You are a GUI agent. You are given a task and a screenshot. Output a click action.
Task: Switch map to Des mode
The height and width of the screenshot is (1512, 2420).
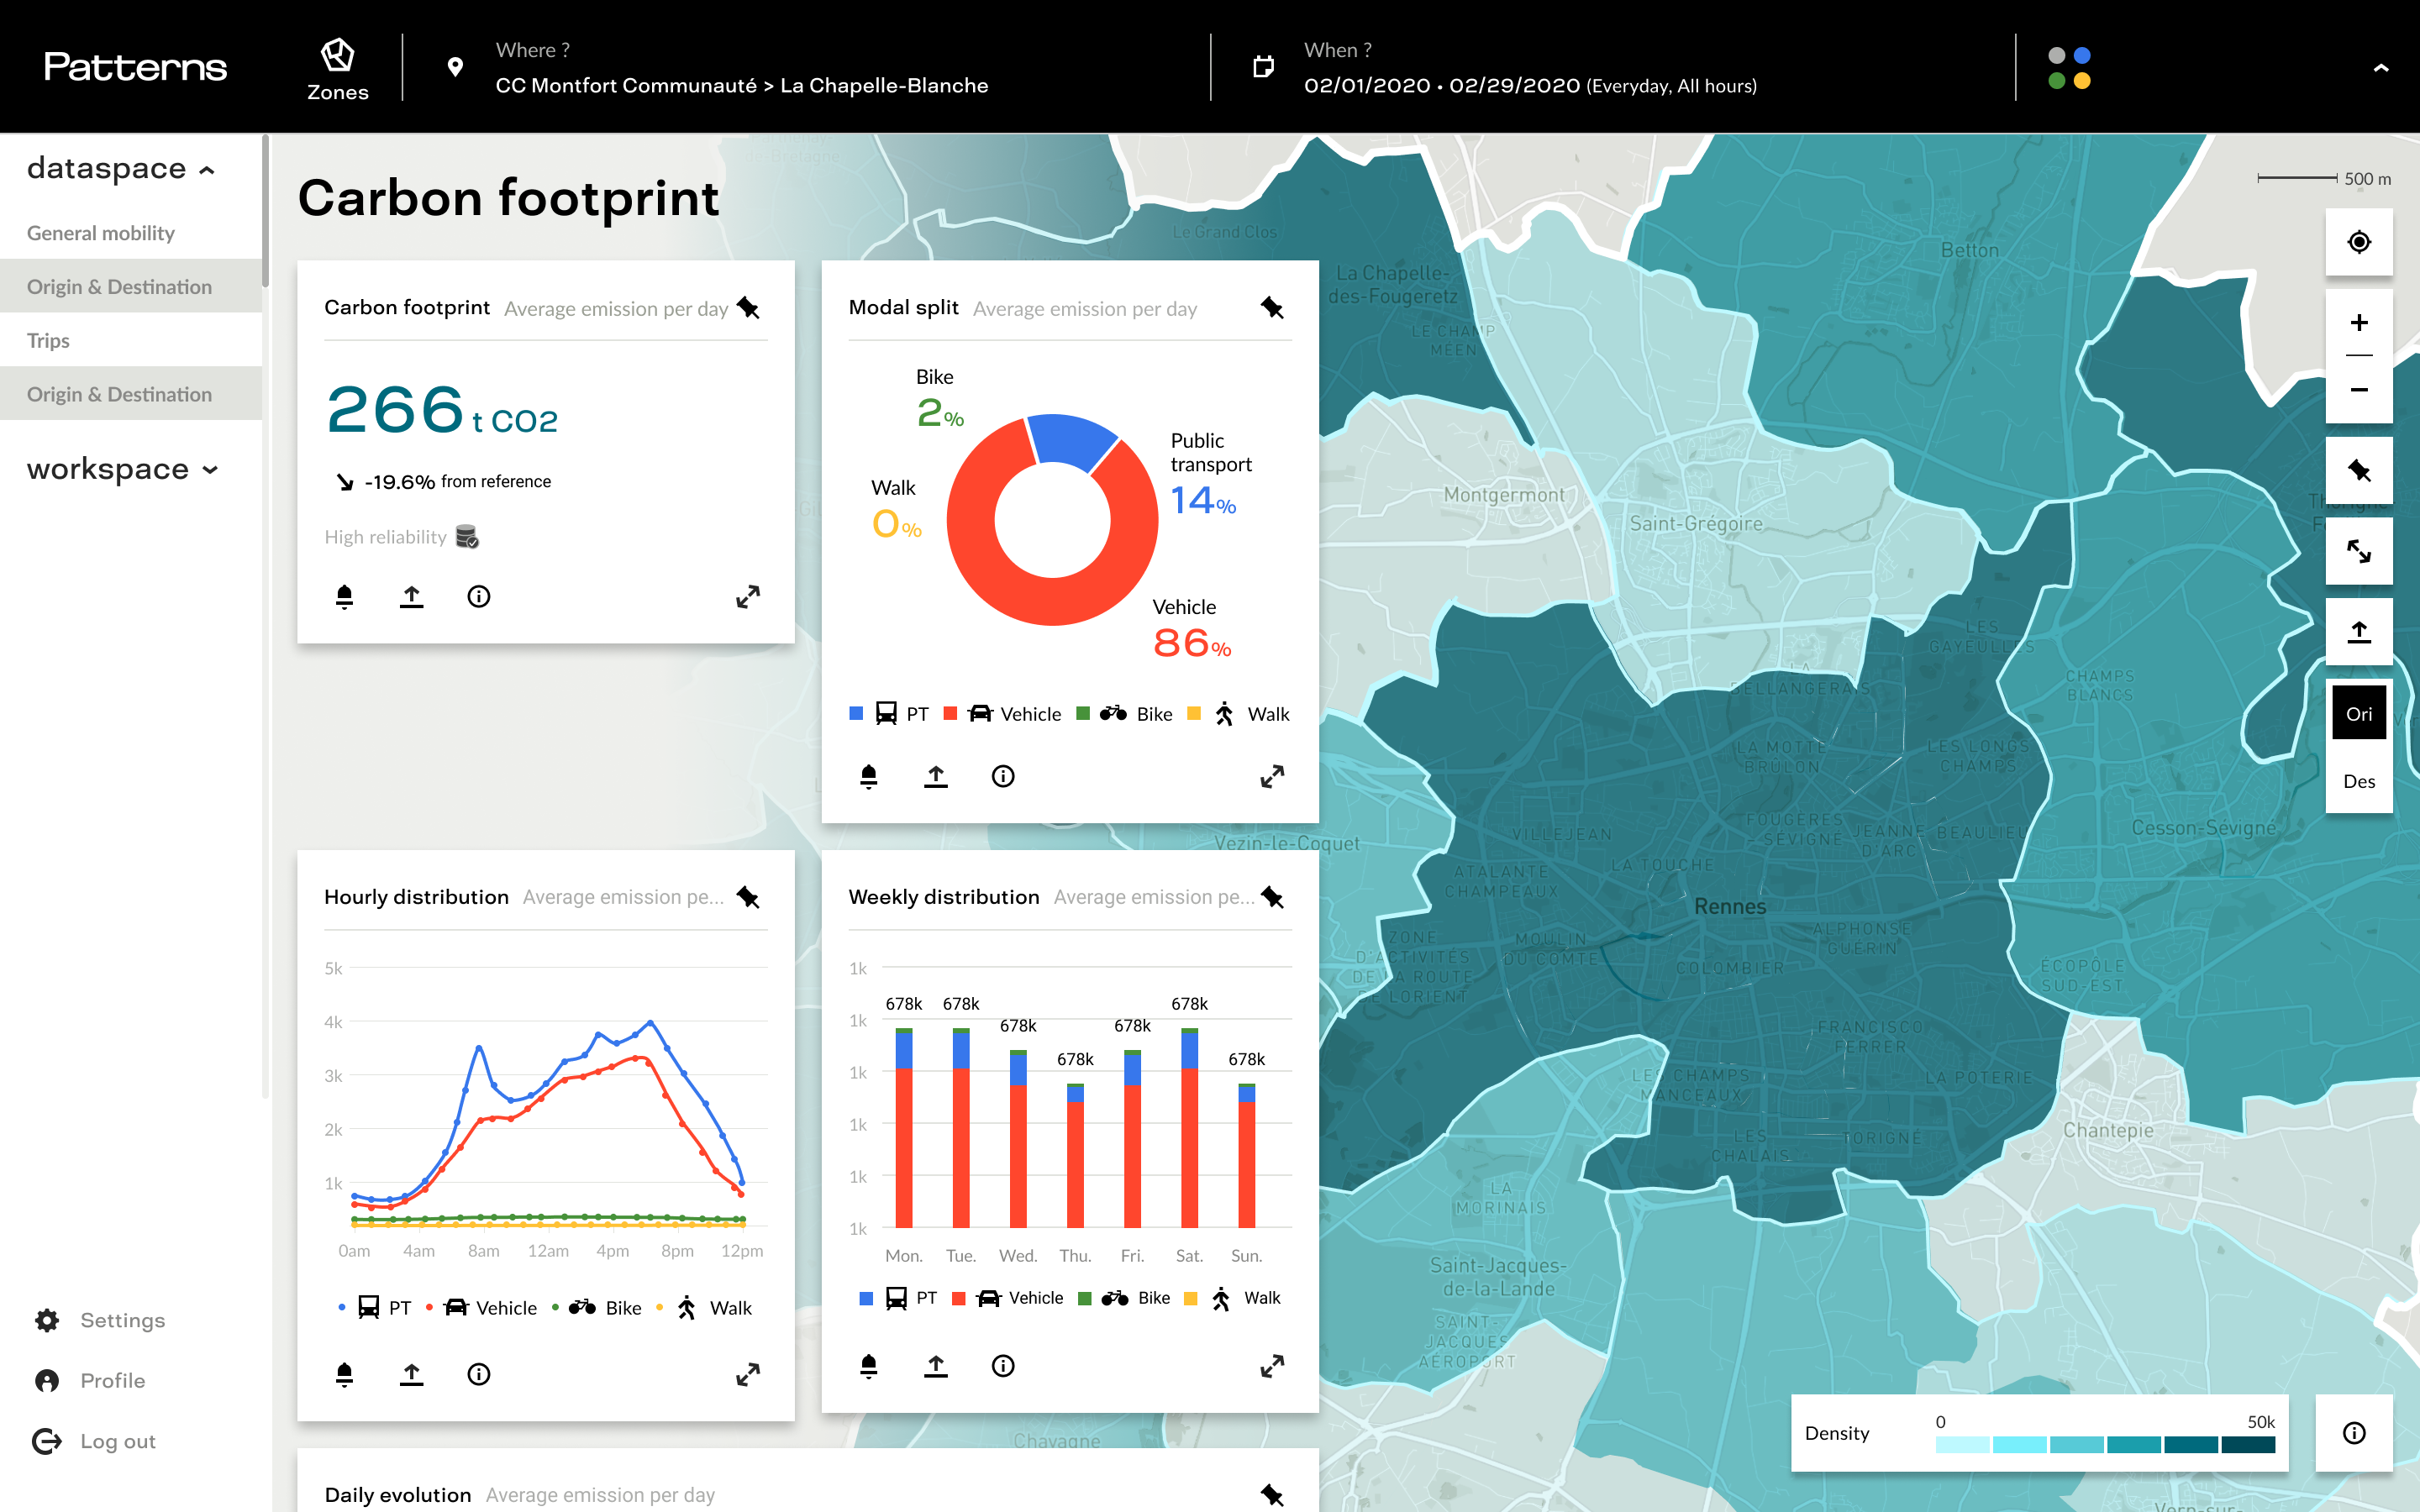(x=2359, y=781)
